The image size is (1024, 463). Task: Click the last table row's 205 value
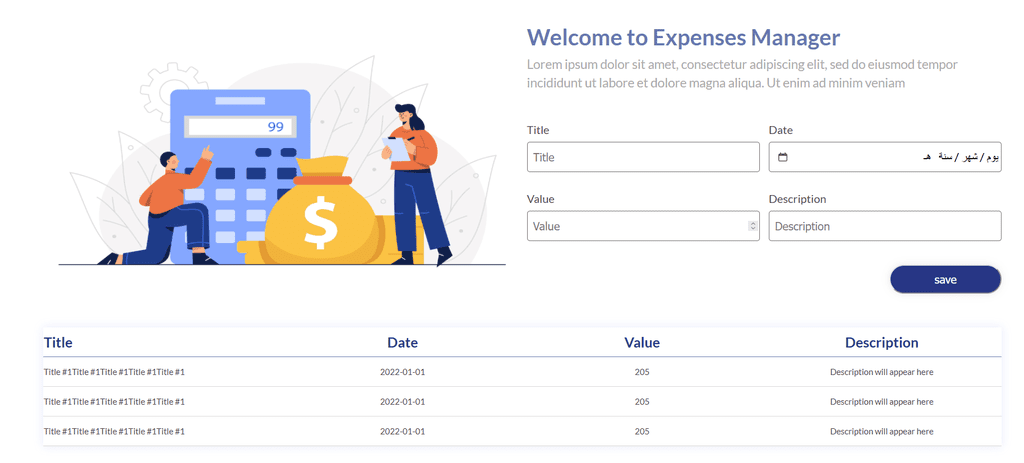[x=642, y=432]
